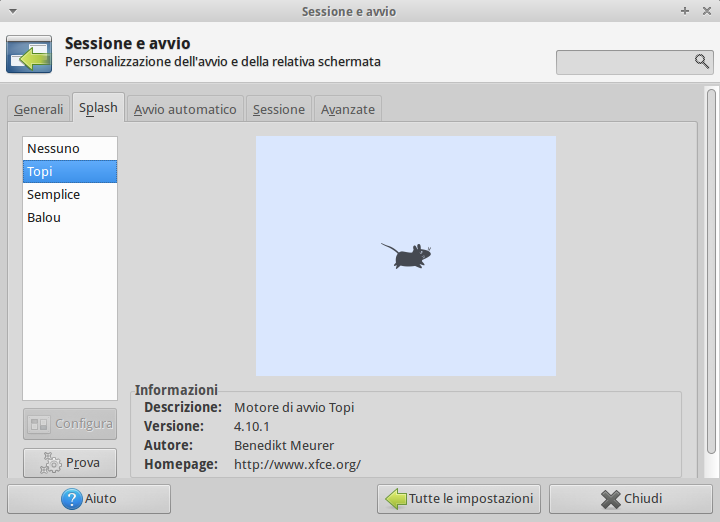Screen dimensions: 720x522
Task: Show the Avanzate tab
Action: click(x=348, y=109)
